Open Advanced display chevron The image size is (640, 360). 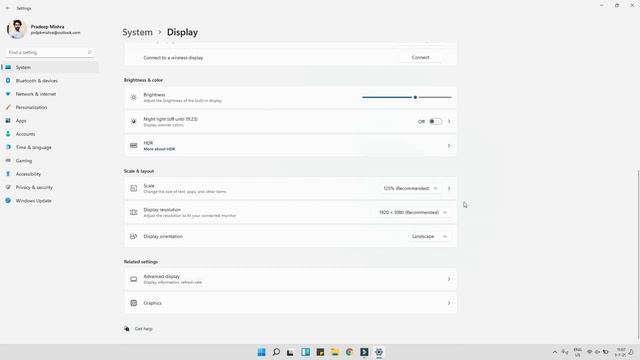[x=449, y=279]
